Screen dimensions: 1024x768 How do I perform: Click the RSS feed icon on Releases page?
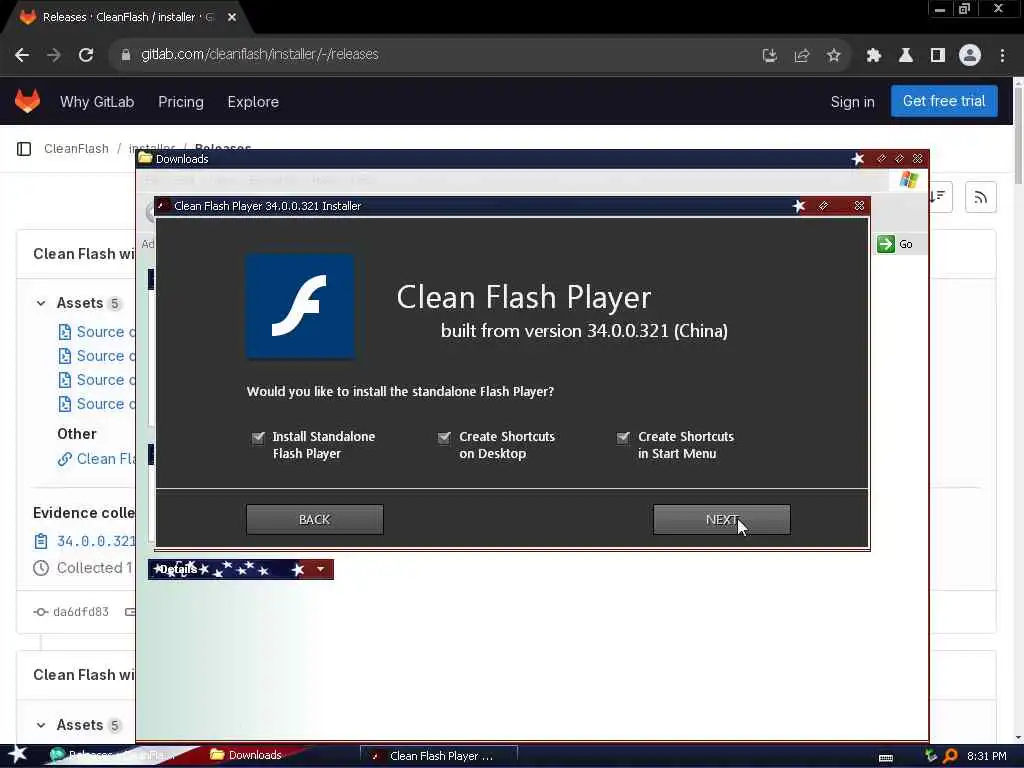981,197
